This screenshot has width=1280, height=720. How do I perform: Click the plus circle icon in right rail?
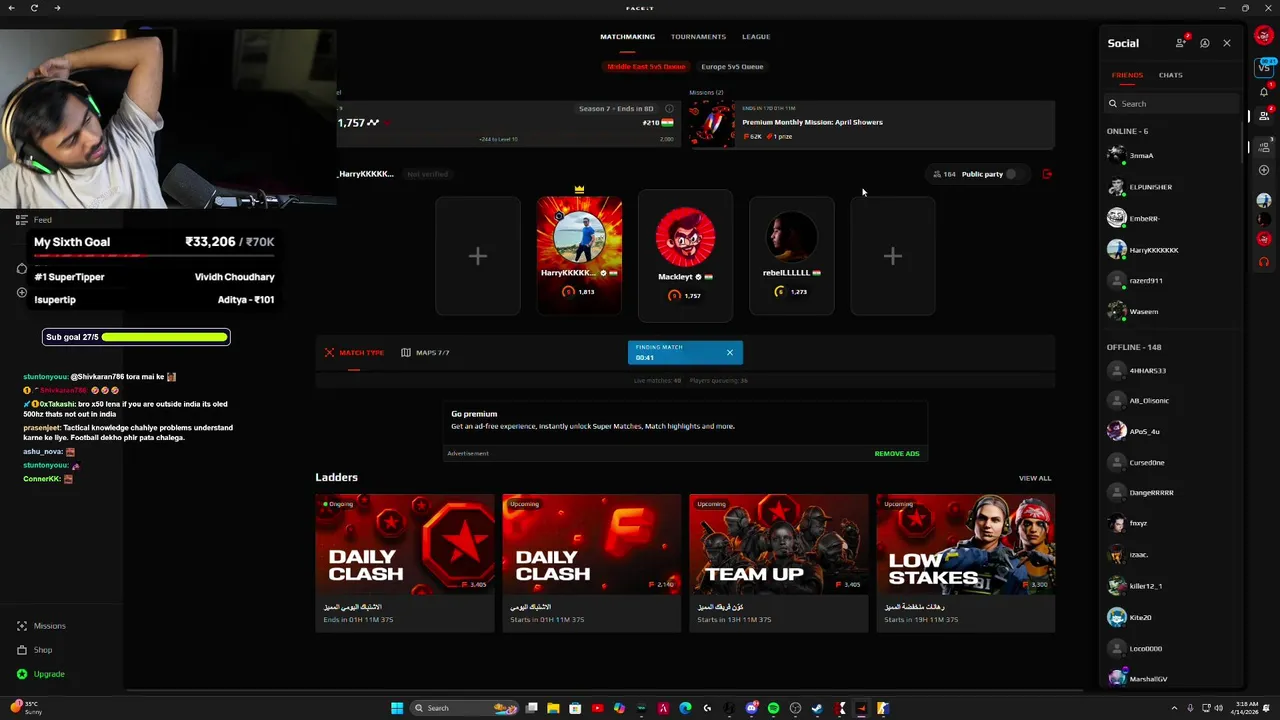pos(1264,170)
